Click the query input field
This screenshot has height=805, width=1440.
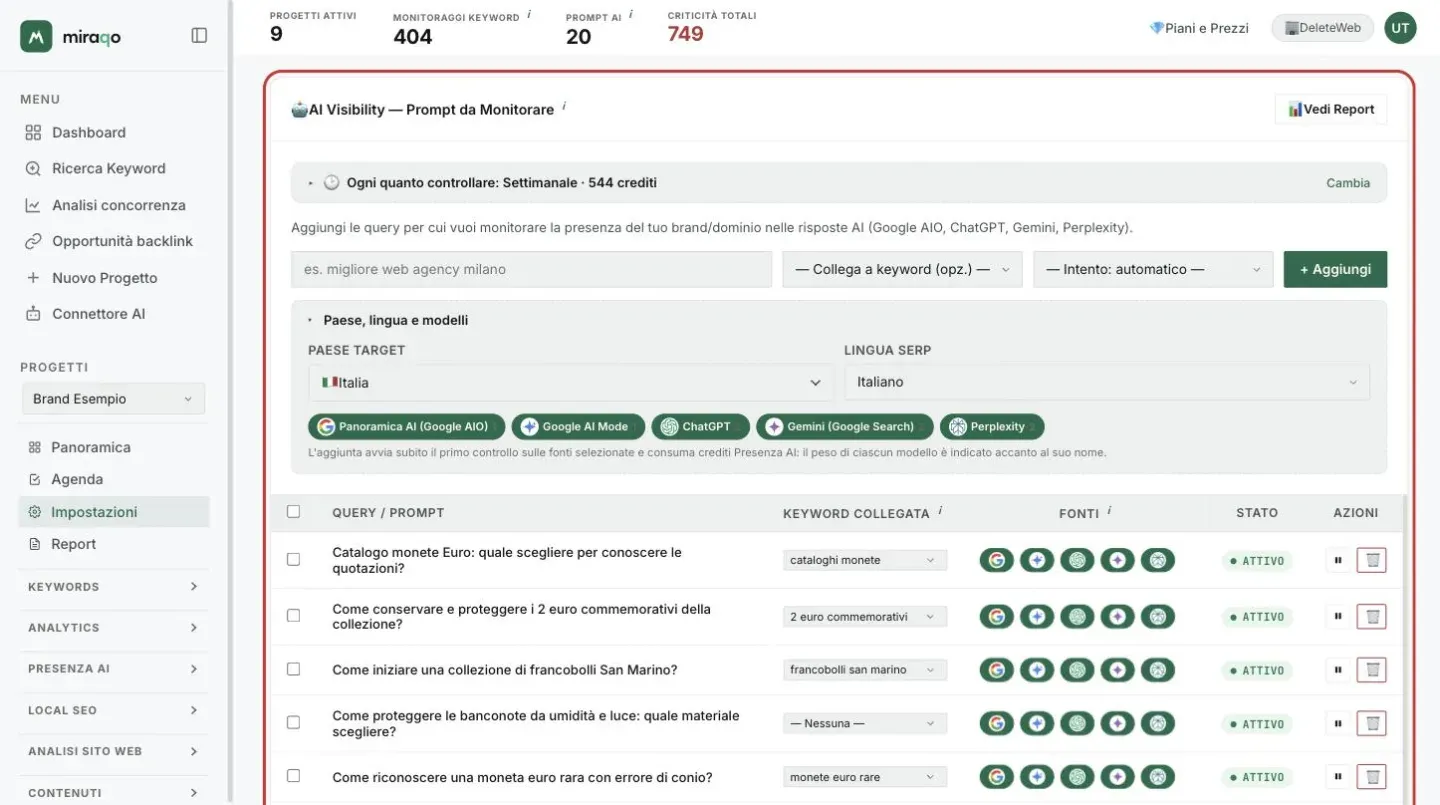(531, 269)
